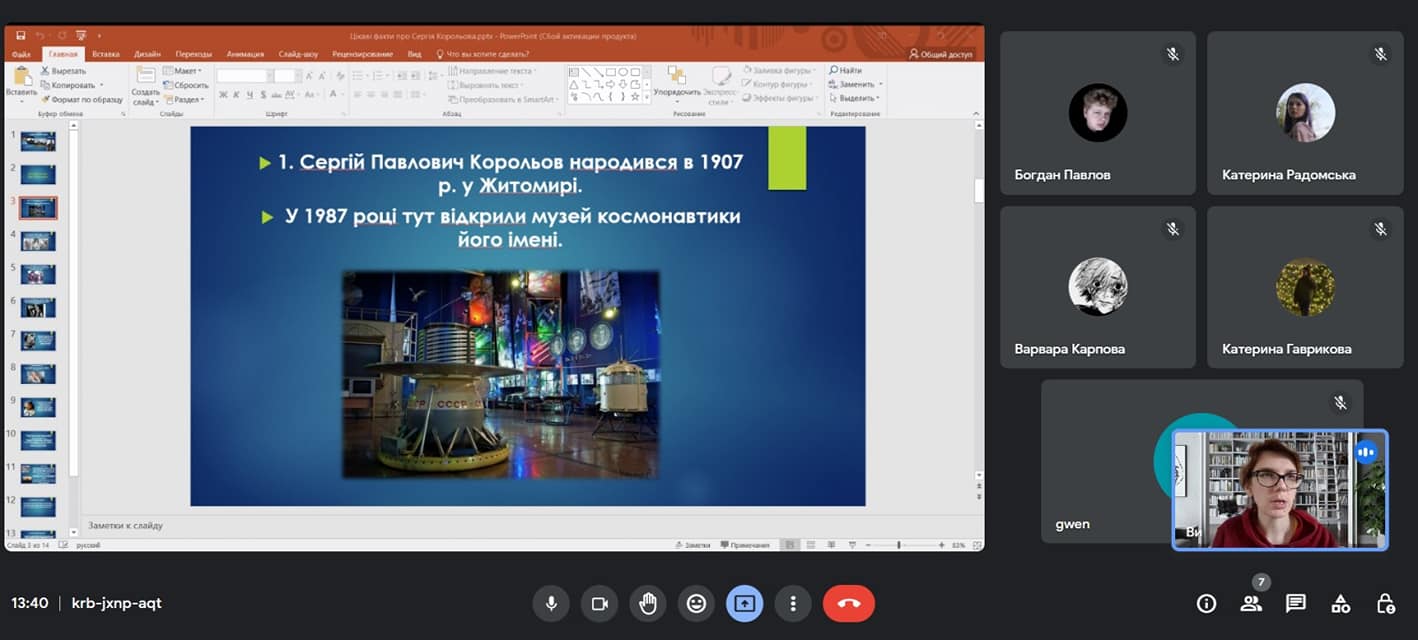The width and height of the screenshot is (1418, 640).
Task: Toggle the camera on or off
Action: click(599, 603)
